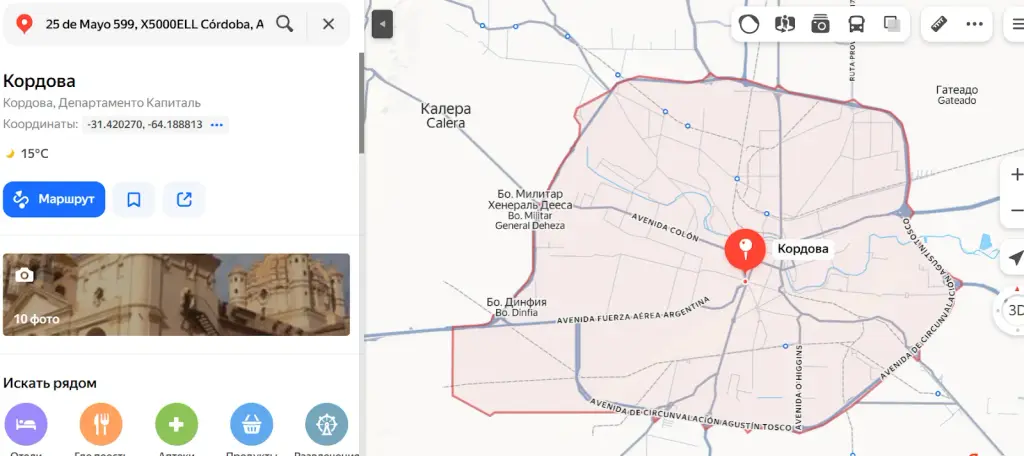Open coordinates options three-dot menu
This screenshot has width=1024, height=456.
(x=217, y=124)
